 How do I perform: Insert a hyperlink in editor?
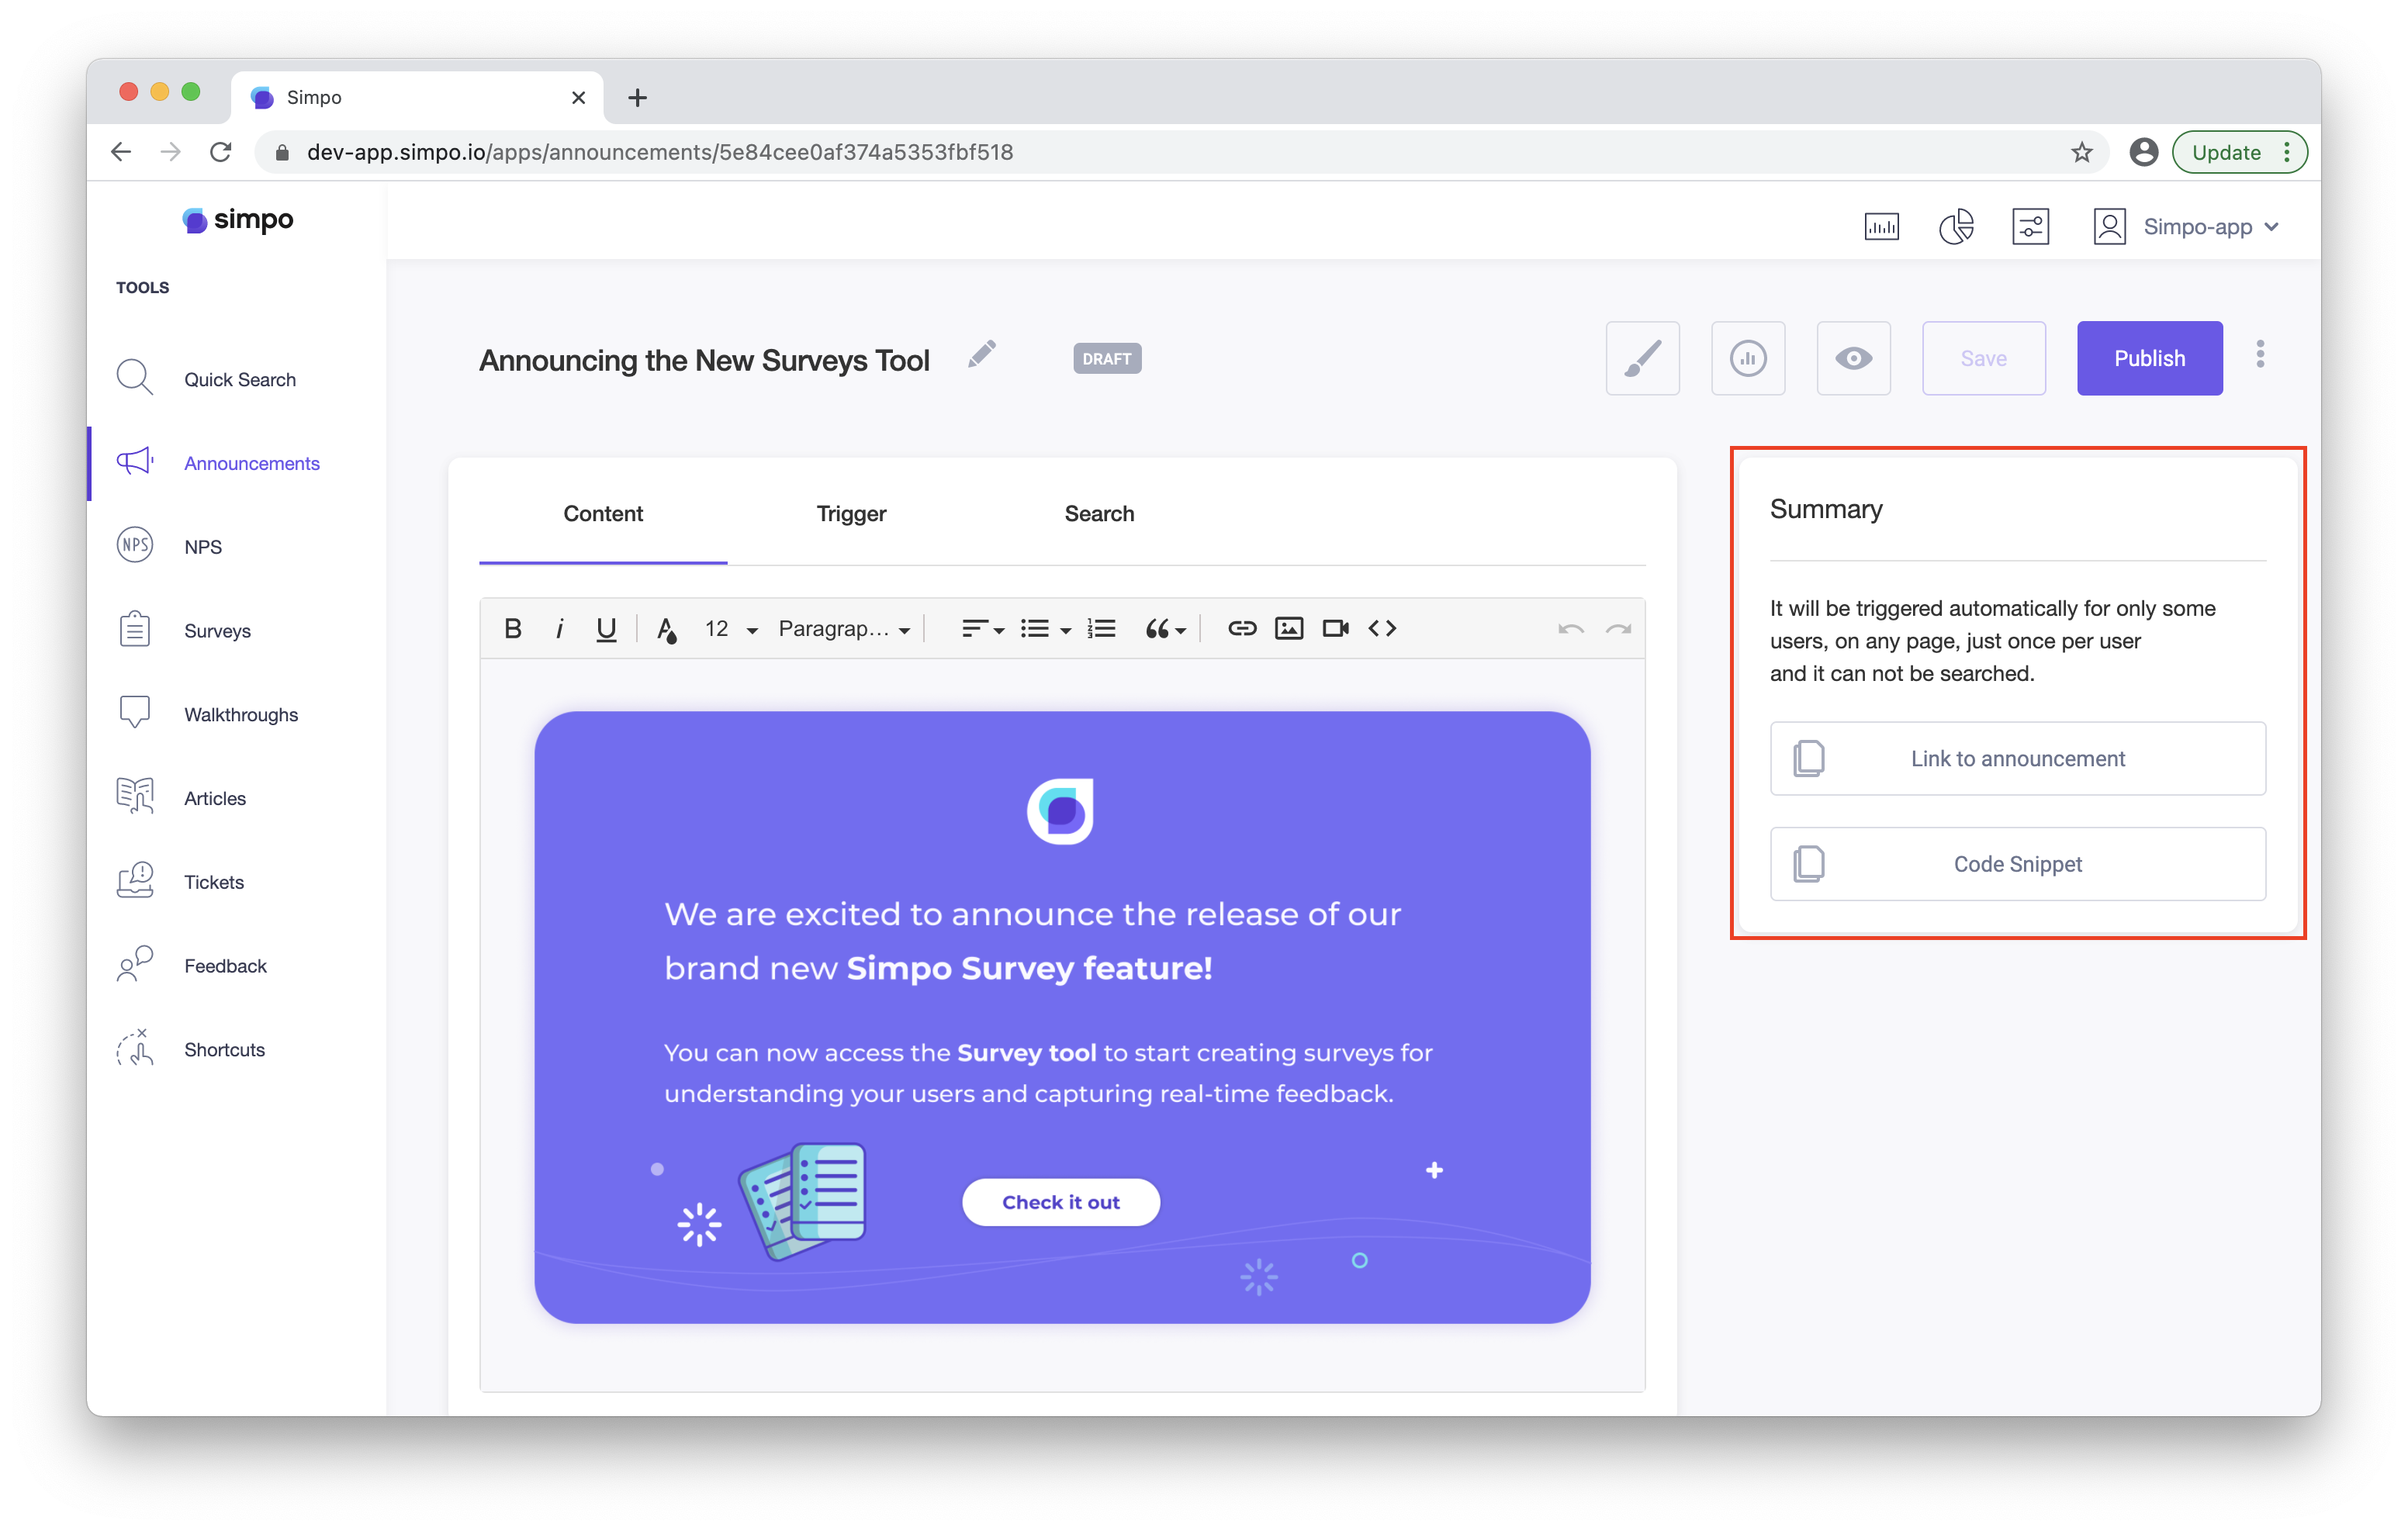tap(1241, 628)
